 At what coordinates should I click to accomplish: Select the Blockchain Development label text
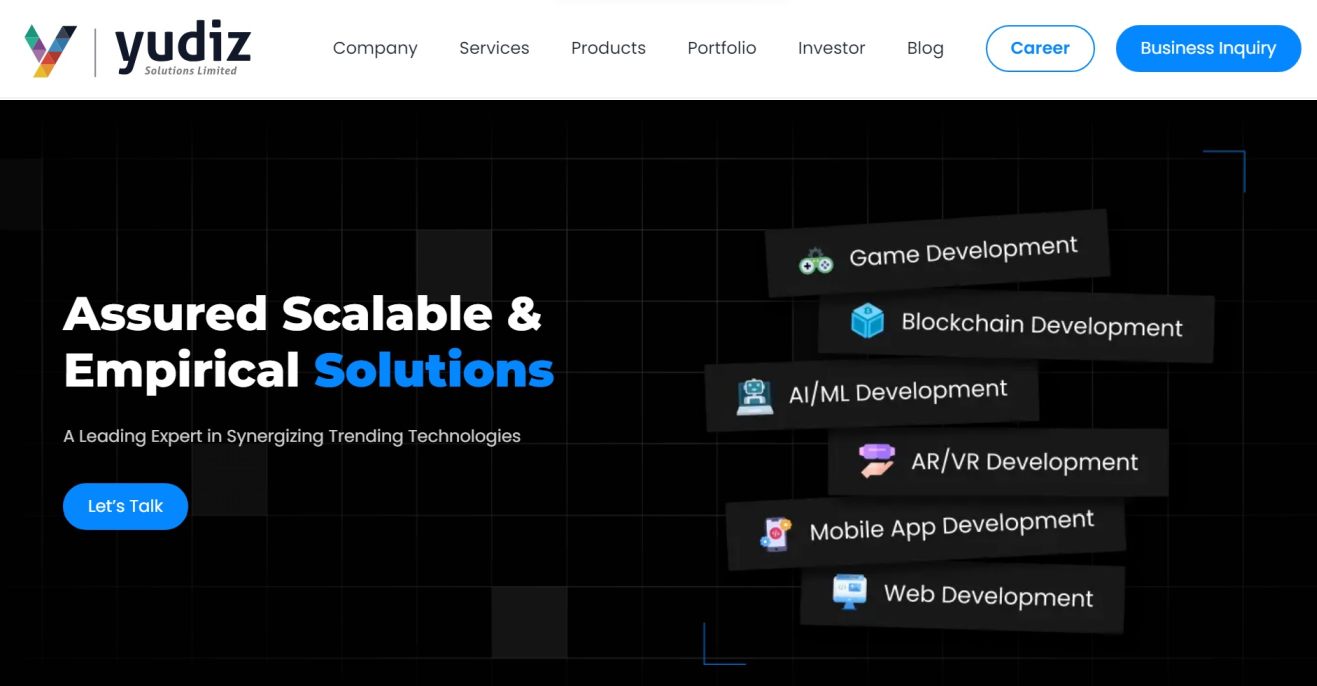(x=1041, y=325)
